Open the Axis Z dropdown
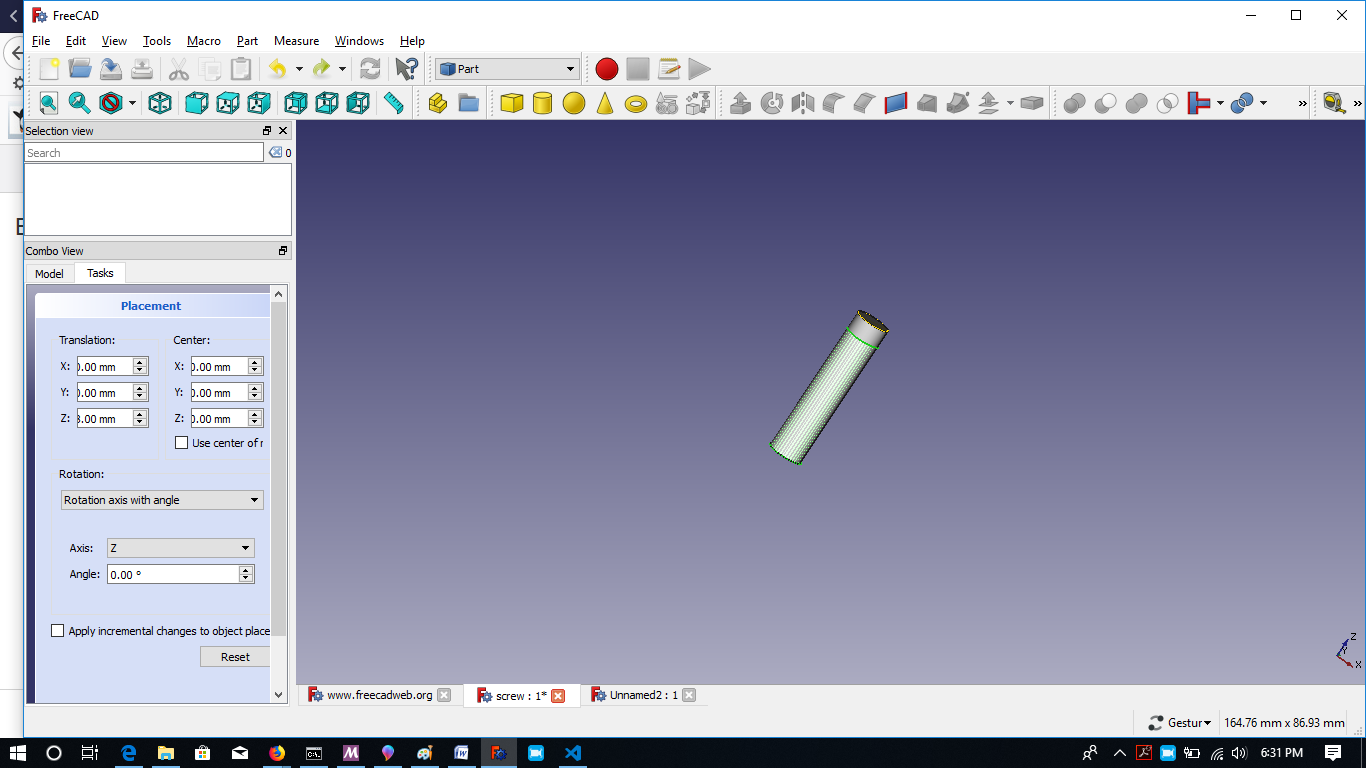Screen dimensions: 1366x768 180,548
